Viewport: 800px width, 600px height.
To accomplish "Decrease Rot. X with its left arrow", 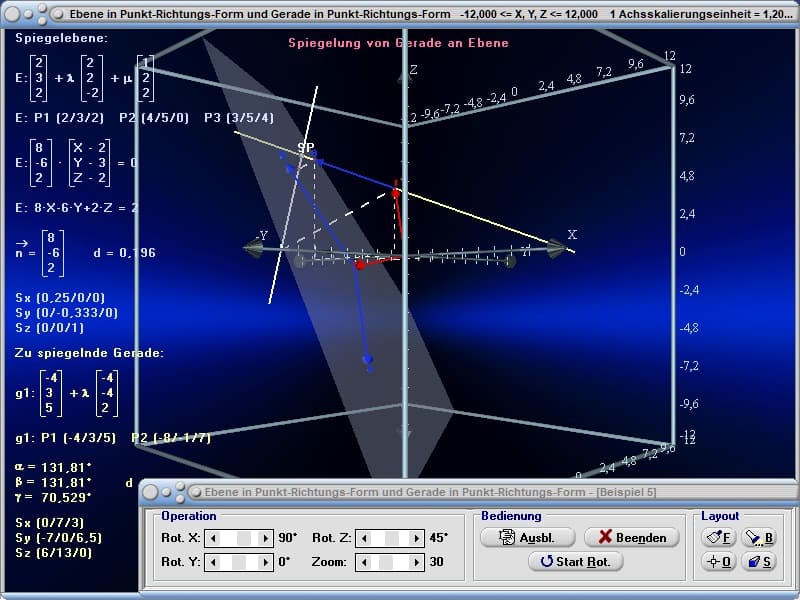I will (213, 538).
